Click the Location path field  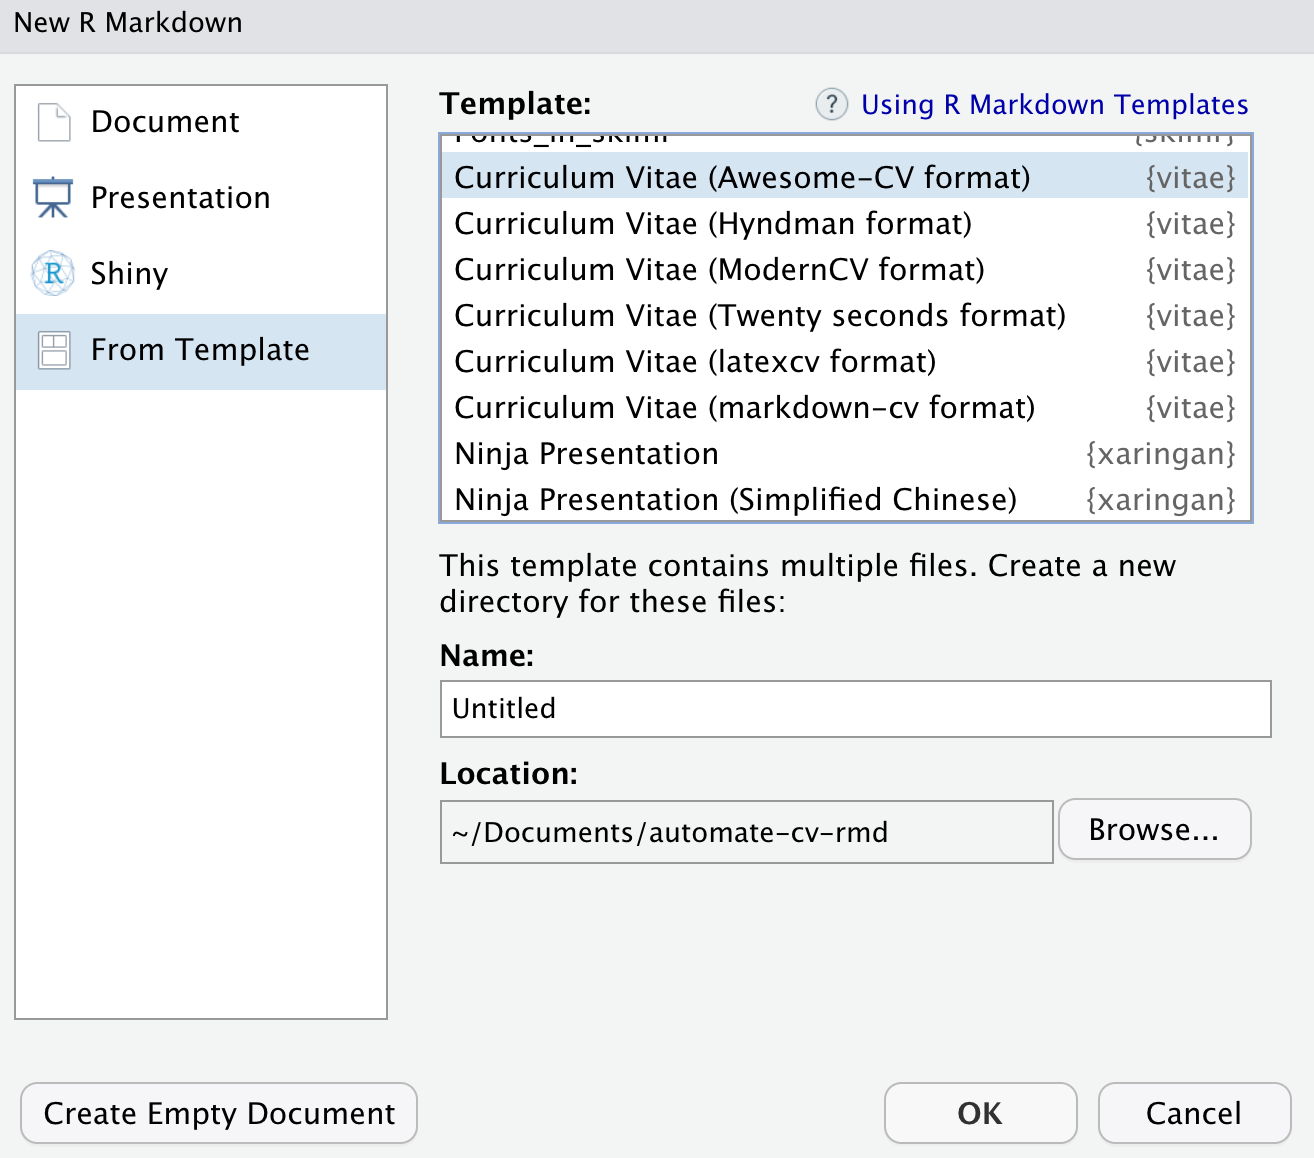click(x=746, y=832)
